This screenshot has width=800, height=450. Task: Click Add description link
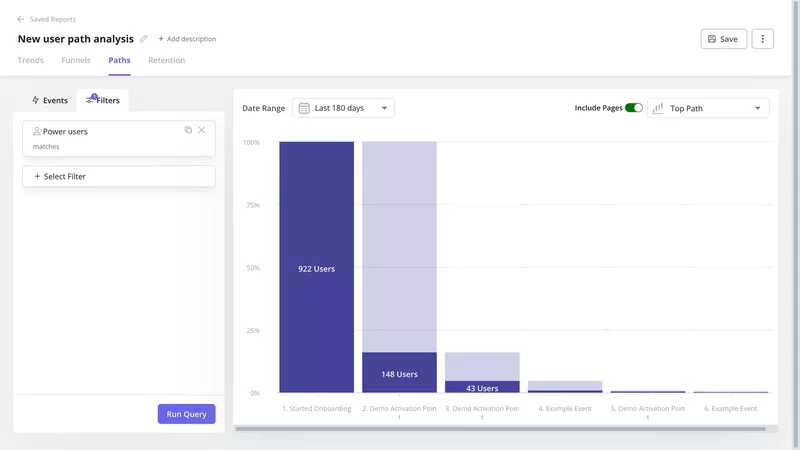tap(187, 39)
